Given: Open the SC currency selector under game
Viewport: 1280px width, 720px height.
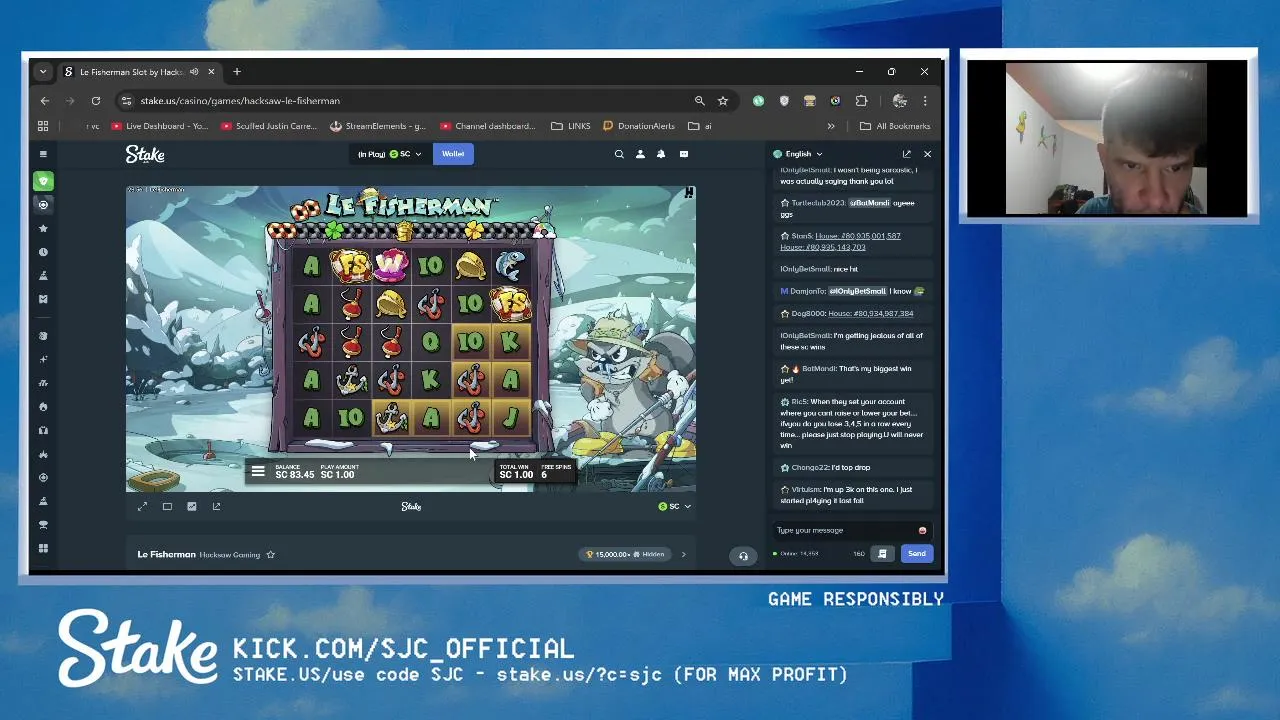Looking at the screenshot, I should 675,506.
